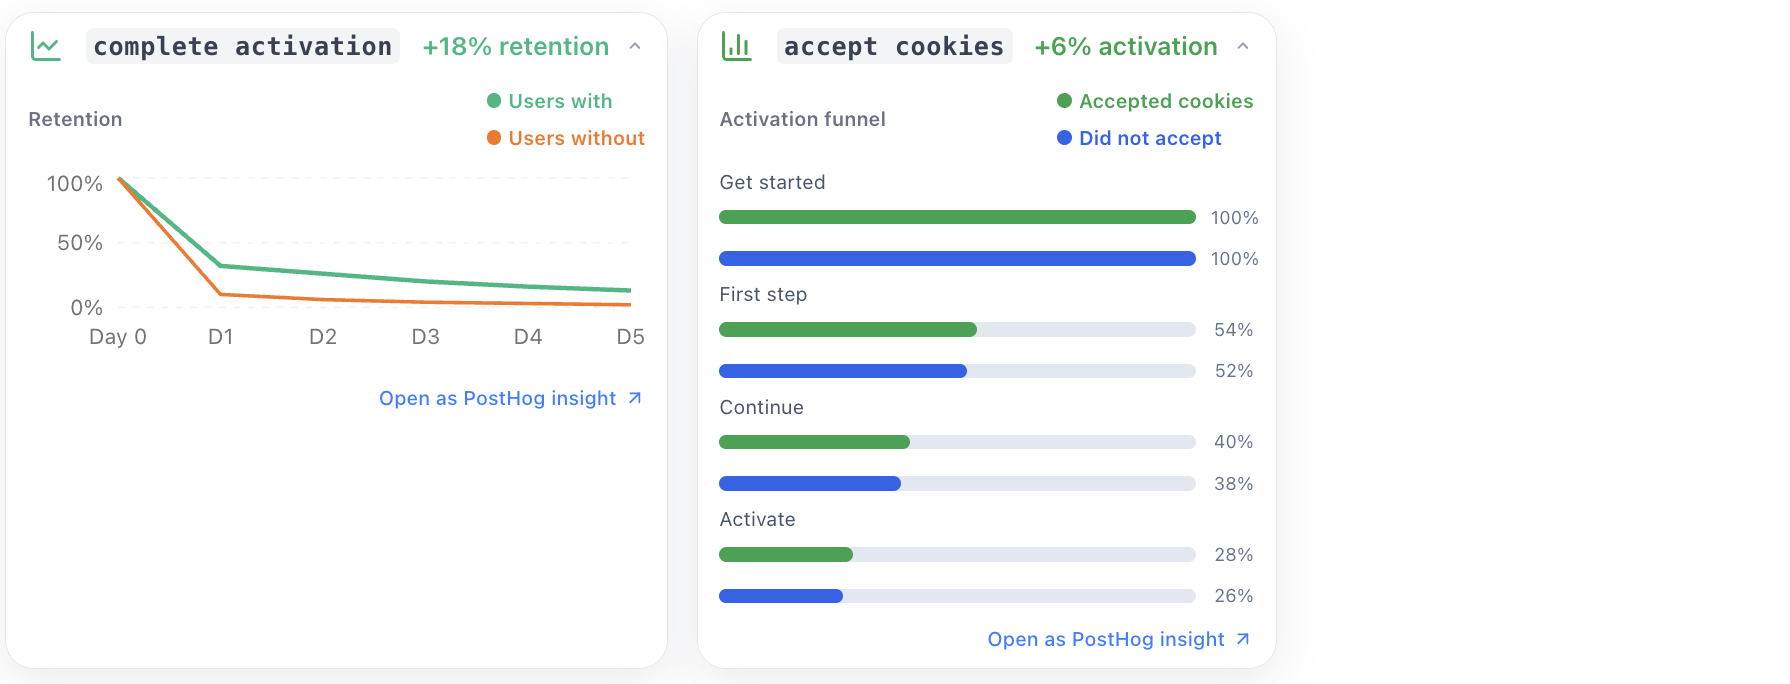Click the +18% retention badge
Image resolution: width=1790 pixels, height=684 pixels.
[515, 46]
